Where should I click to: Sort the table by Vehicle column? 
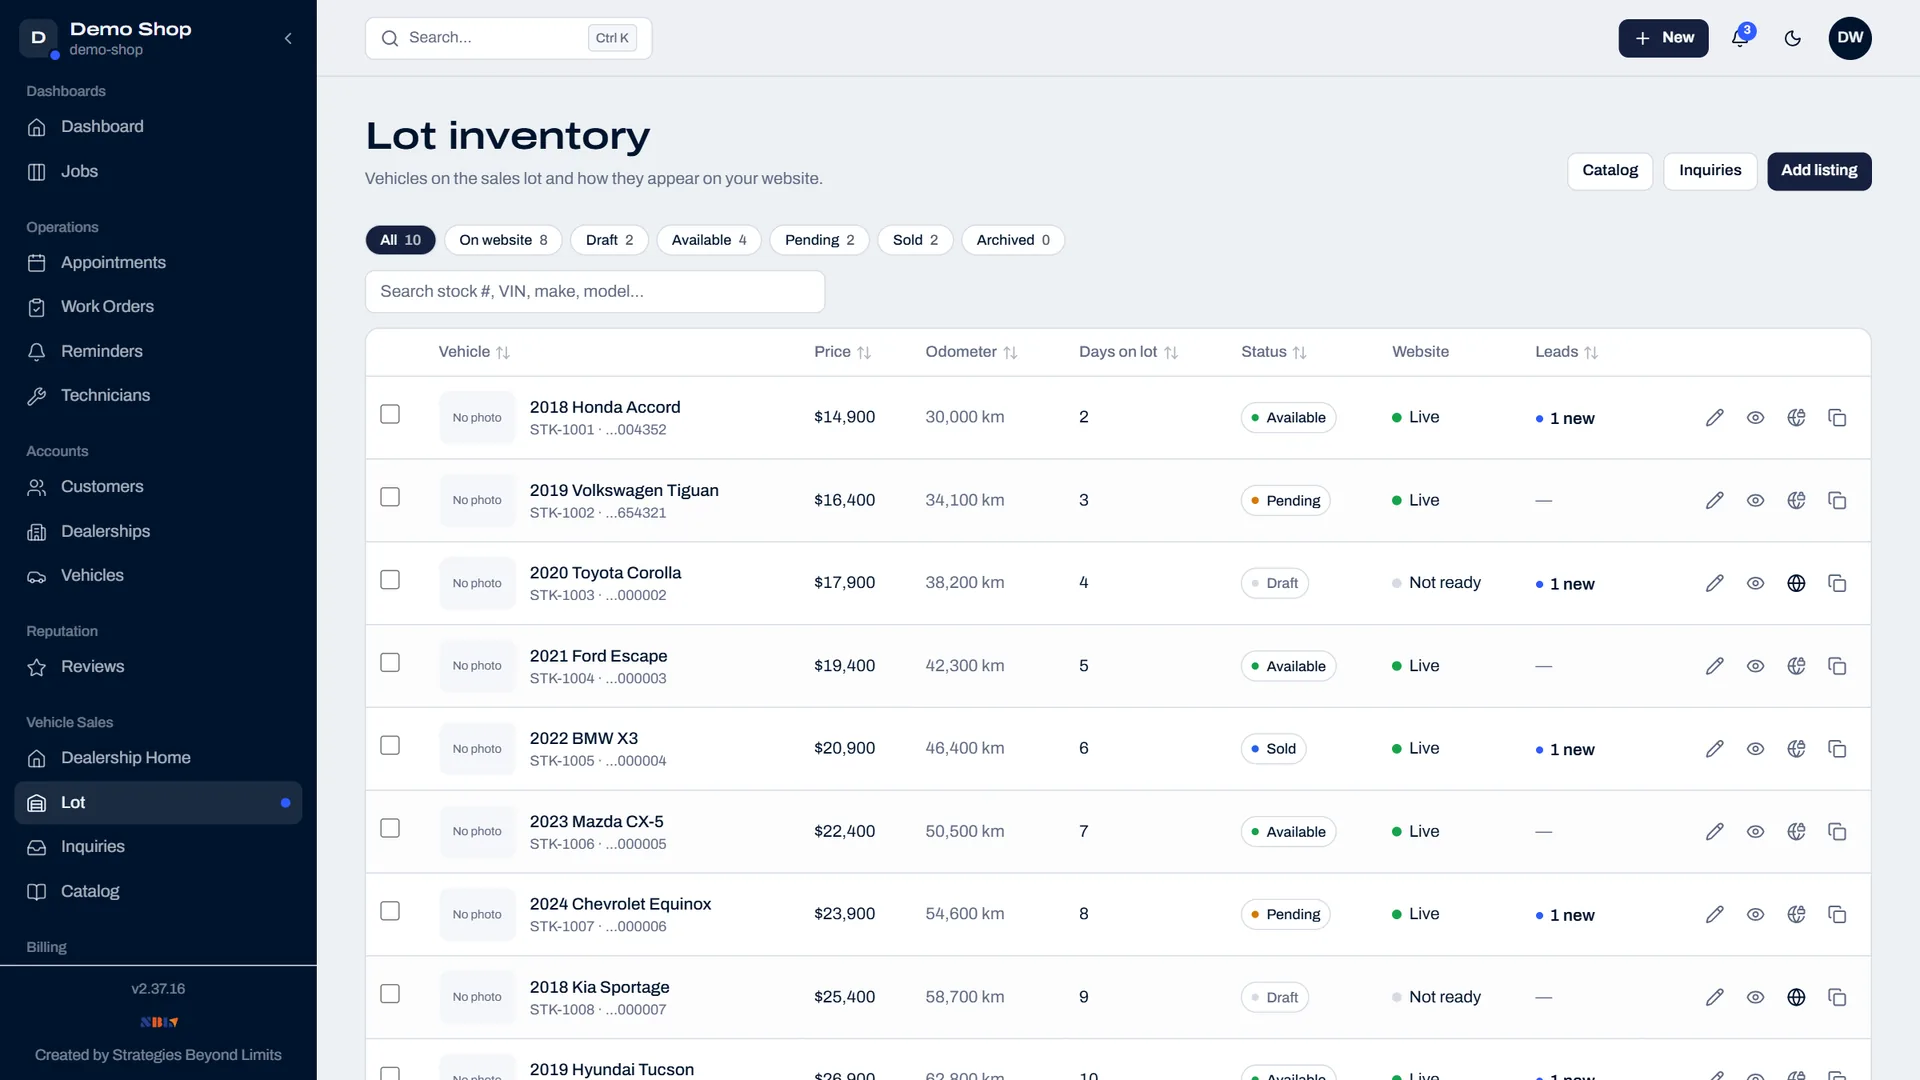coord(474,352)
